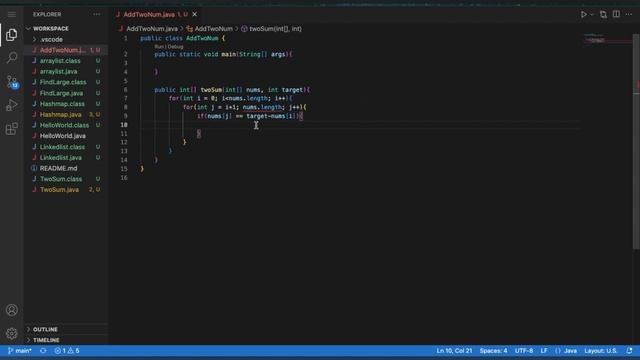Run the Java file with play button
The height and width of the screenshot is (360, 640).
(x=584, y=14)
